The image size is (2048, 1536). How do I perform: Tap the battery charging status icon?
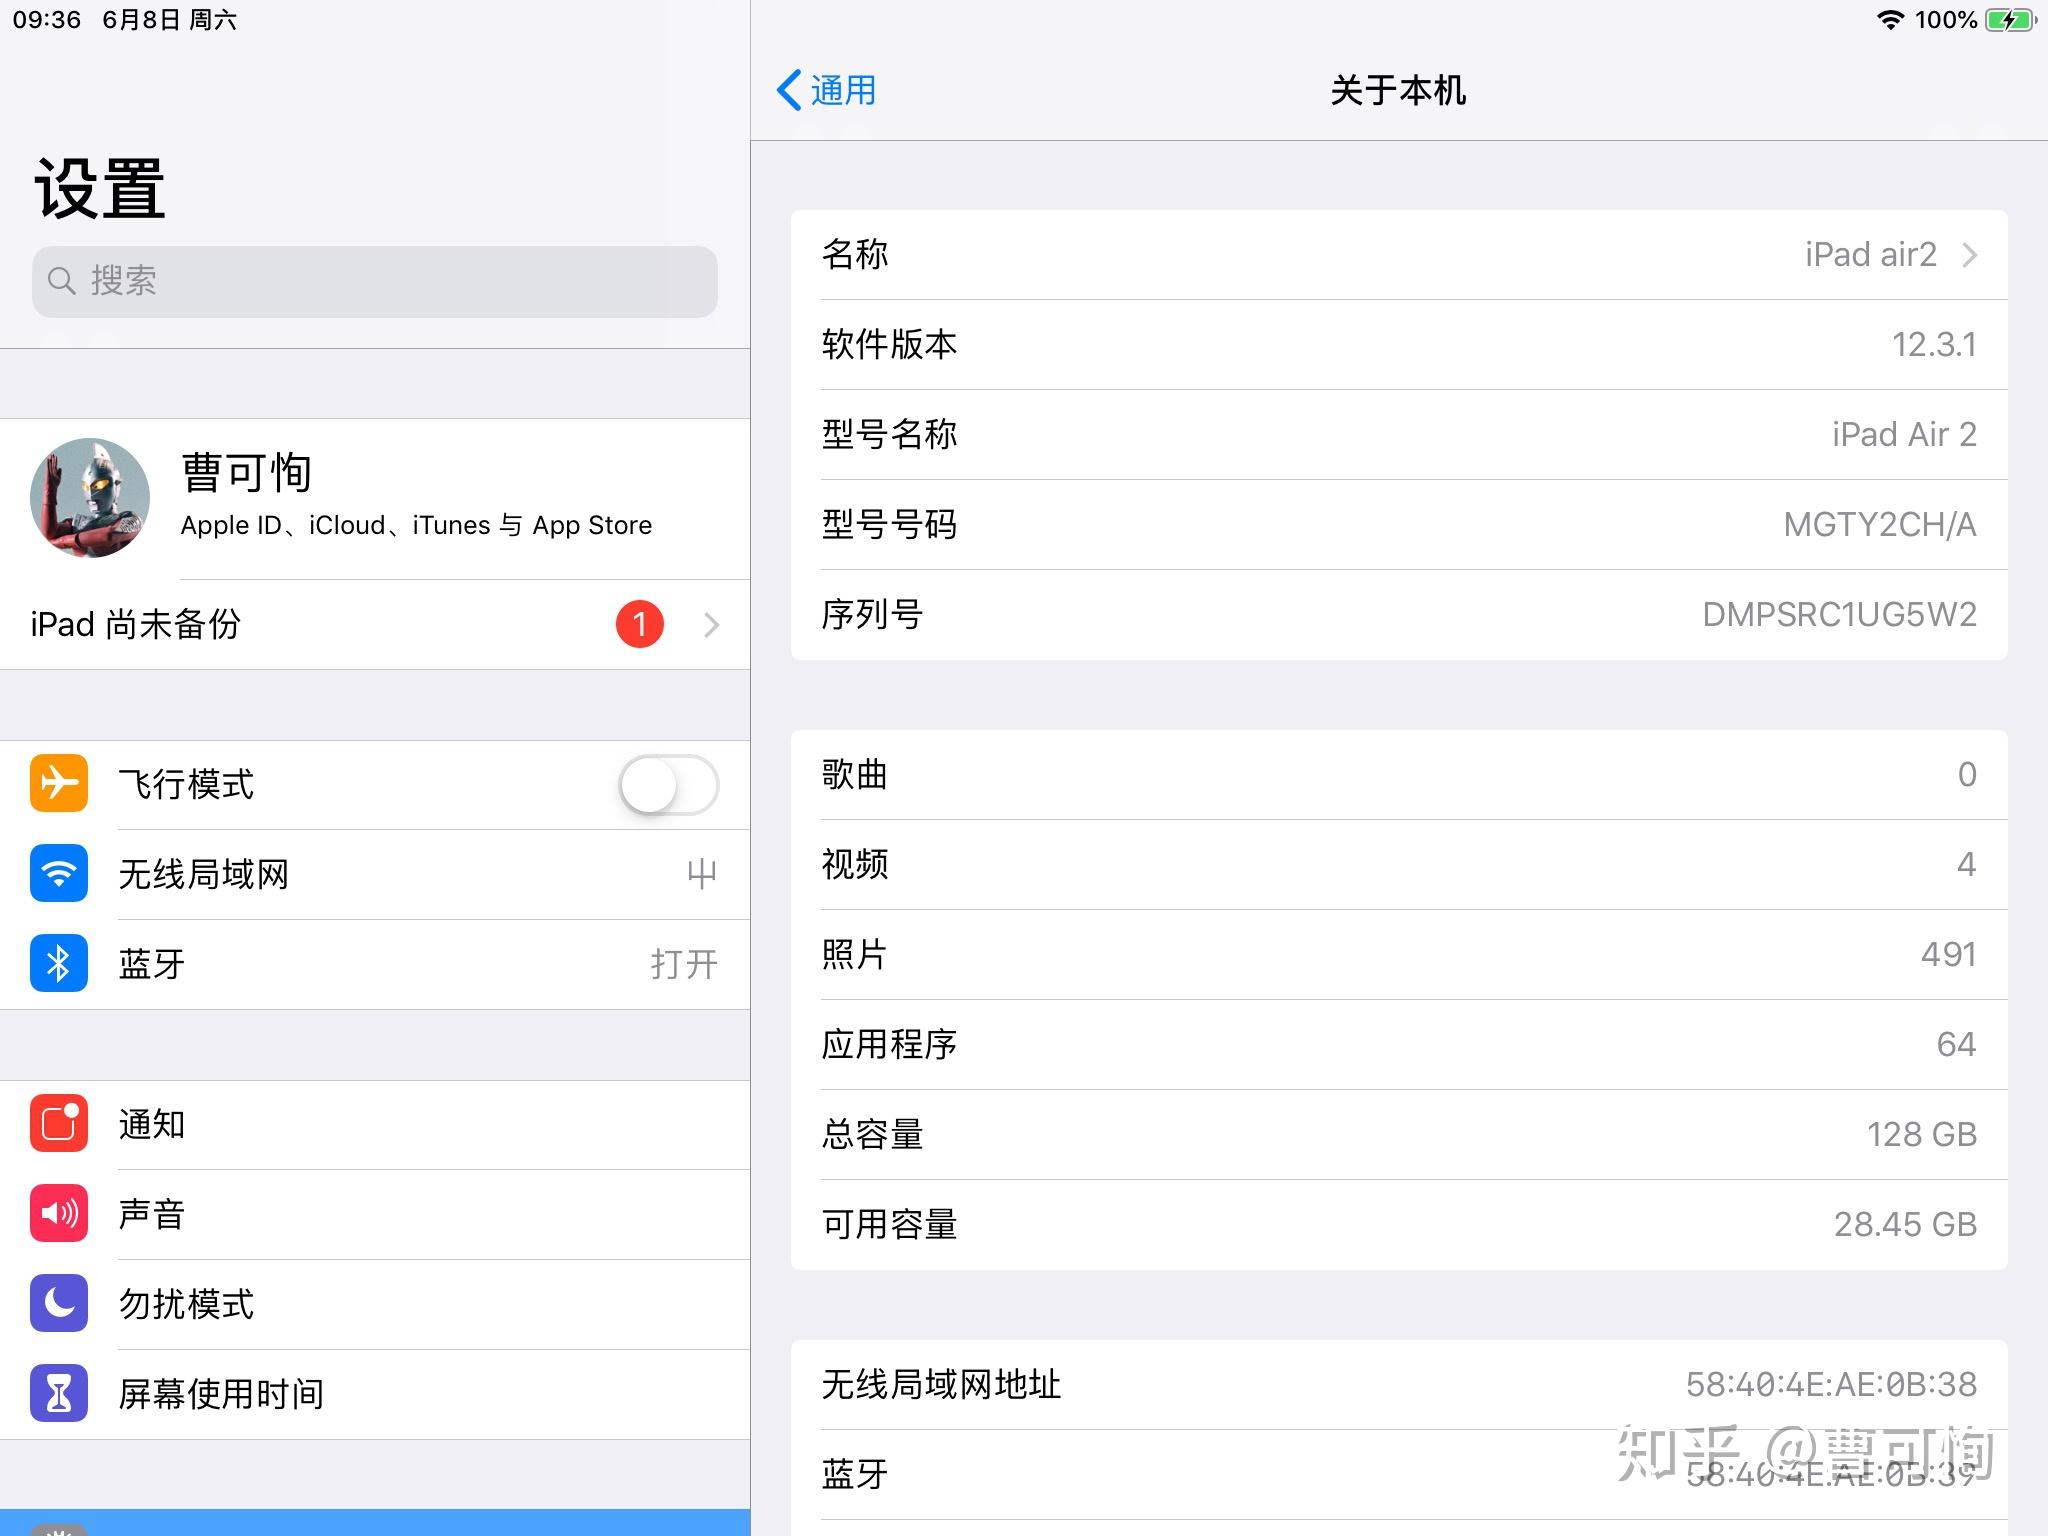tap(2011, 20)
